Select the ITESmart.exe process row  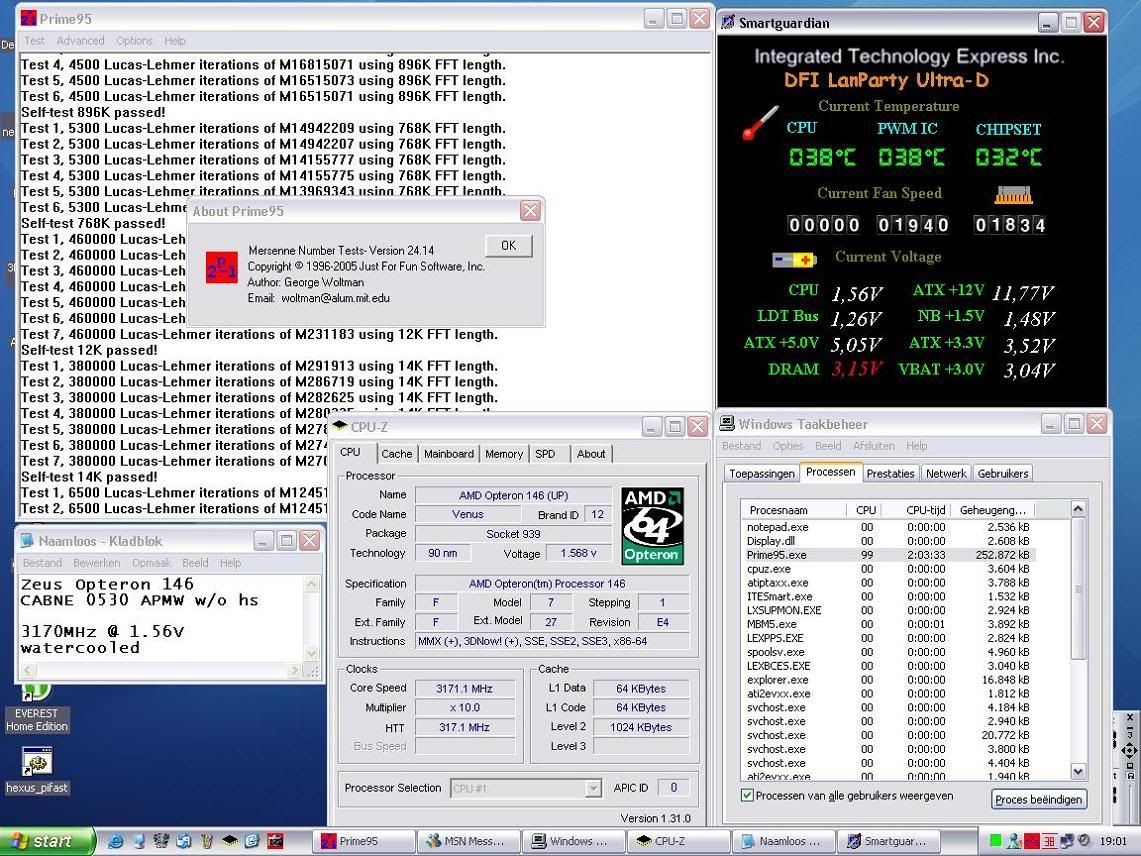[888, 596]
